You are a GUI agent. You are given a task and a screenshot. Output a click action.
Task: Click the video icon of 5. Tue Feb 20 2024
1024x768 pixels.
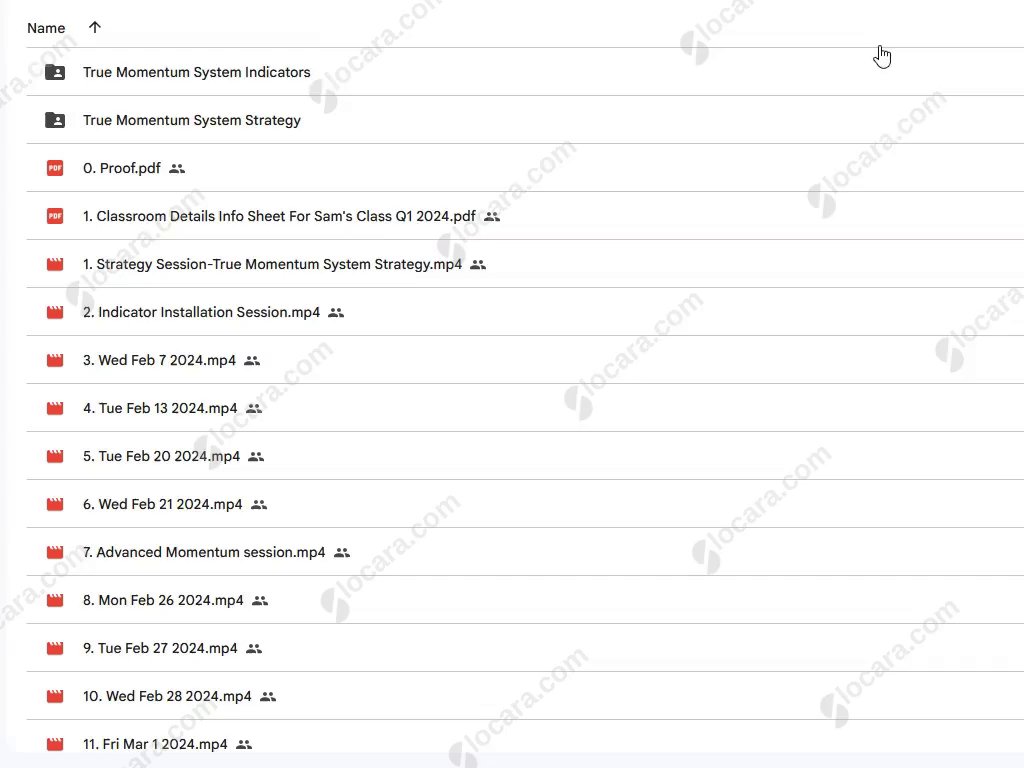pyautogui.click(x=55, y=456)
